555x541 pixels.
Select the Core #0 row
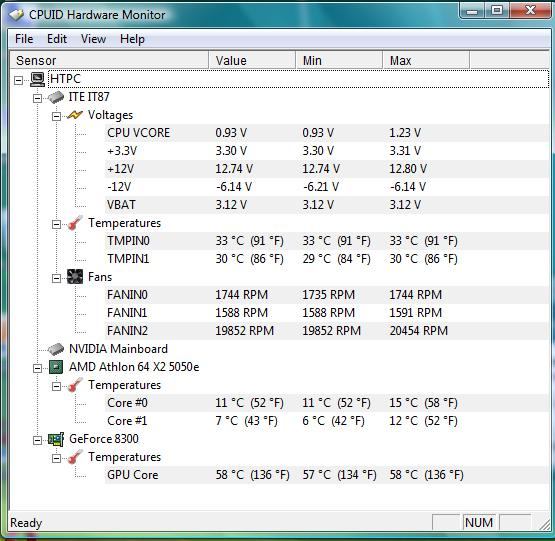327,403
